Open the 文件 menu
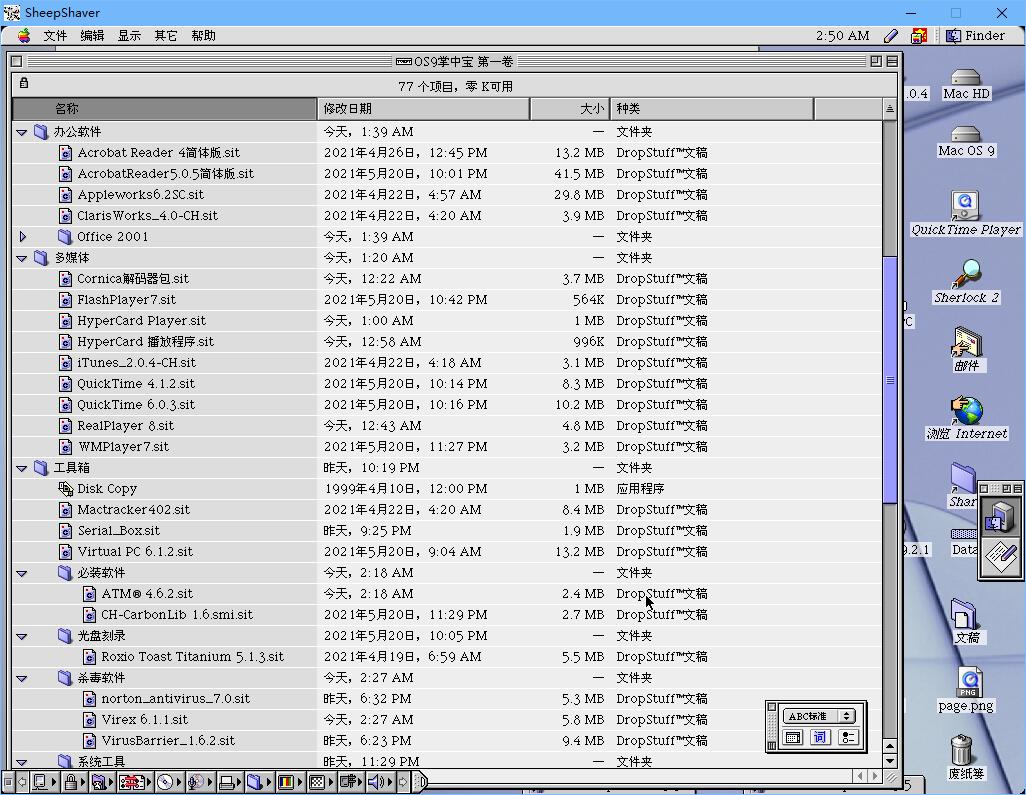Screen dimensions: 1026x795 55,36
